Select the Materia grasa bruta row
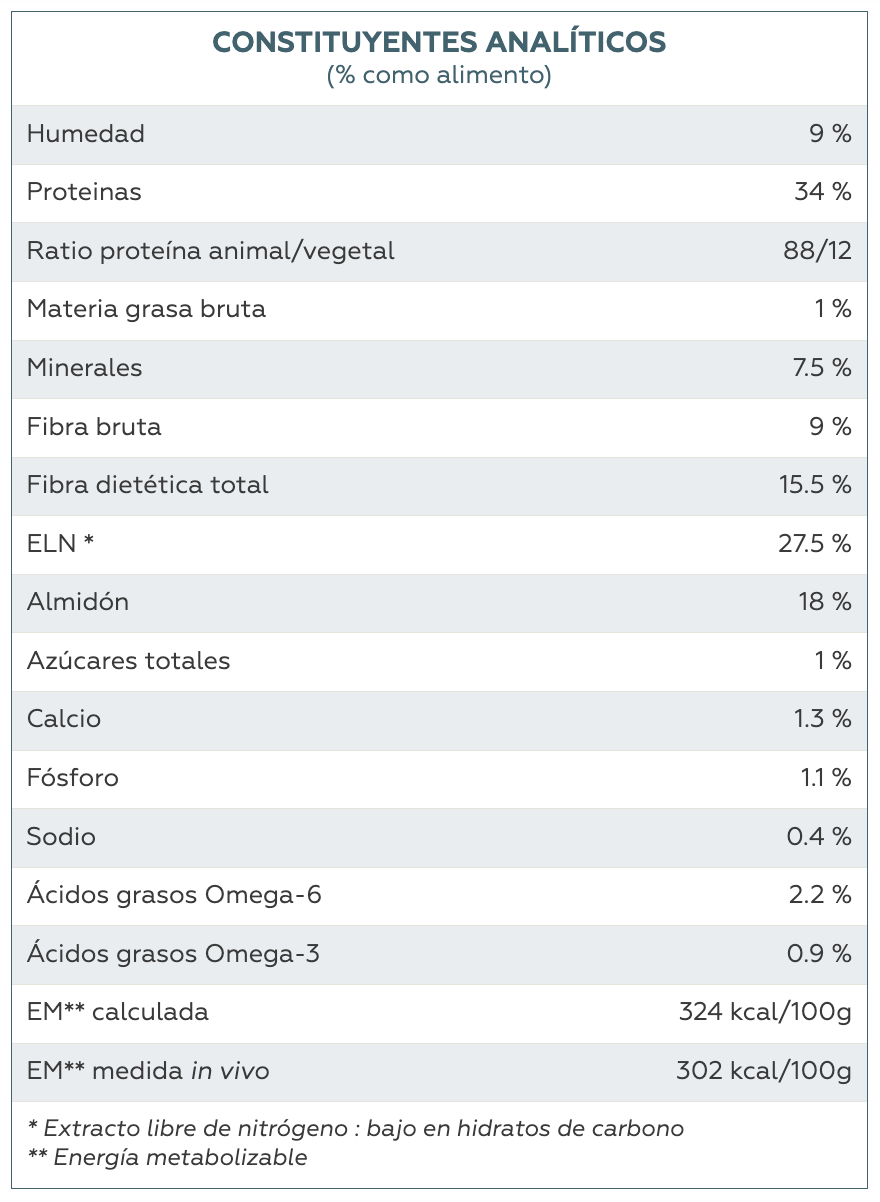 (x=440, y=309)
